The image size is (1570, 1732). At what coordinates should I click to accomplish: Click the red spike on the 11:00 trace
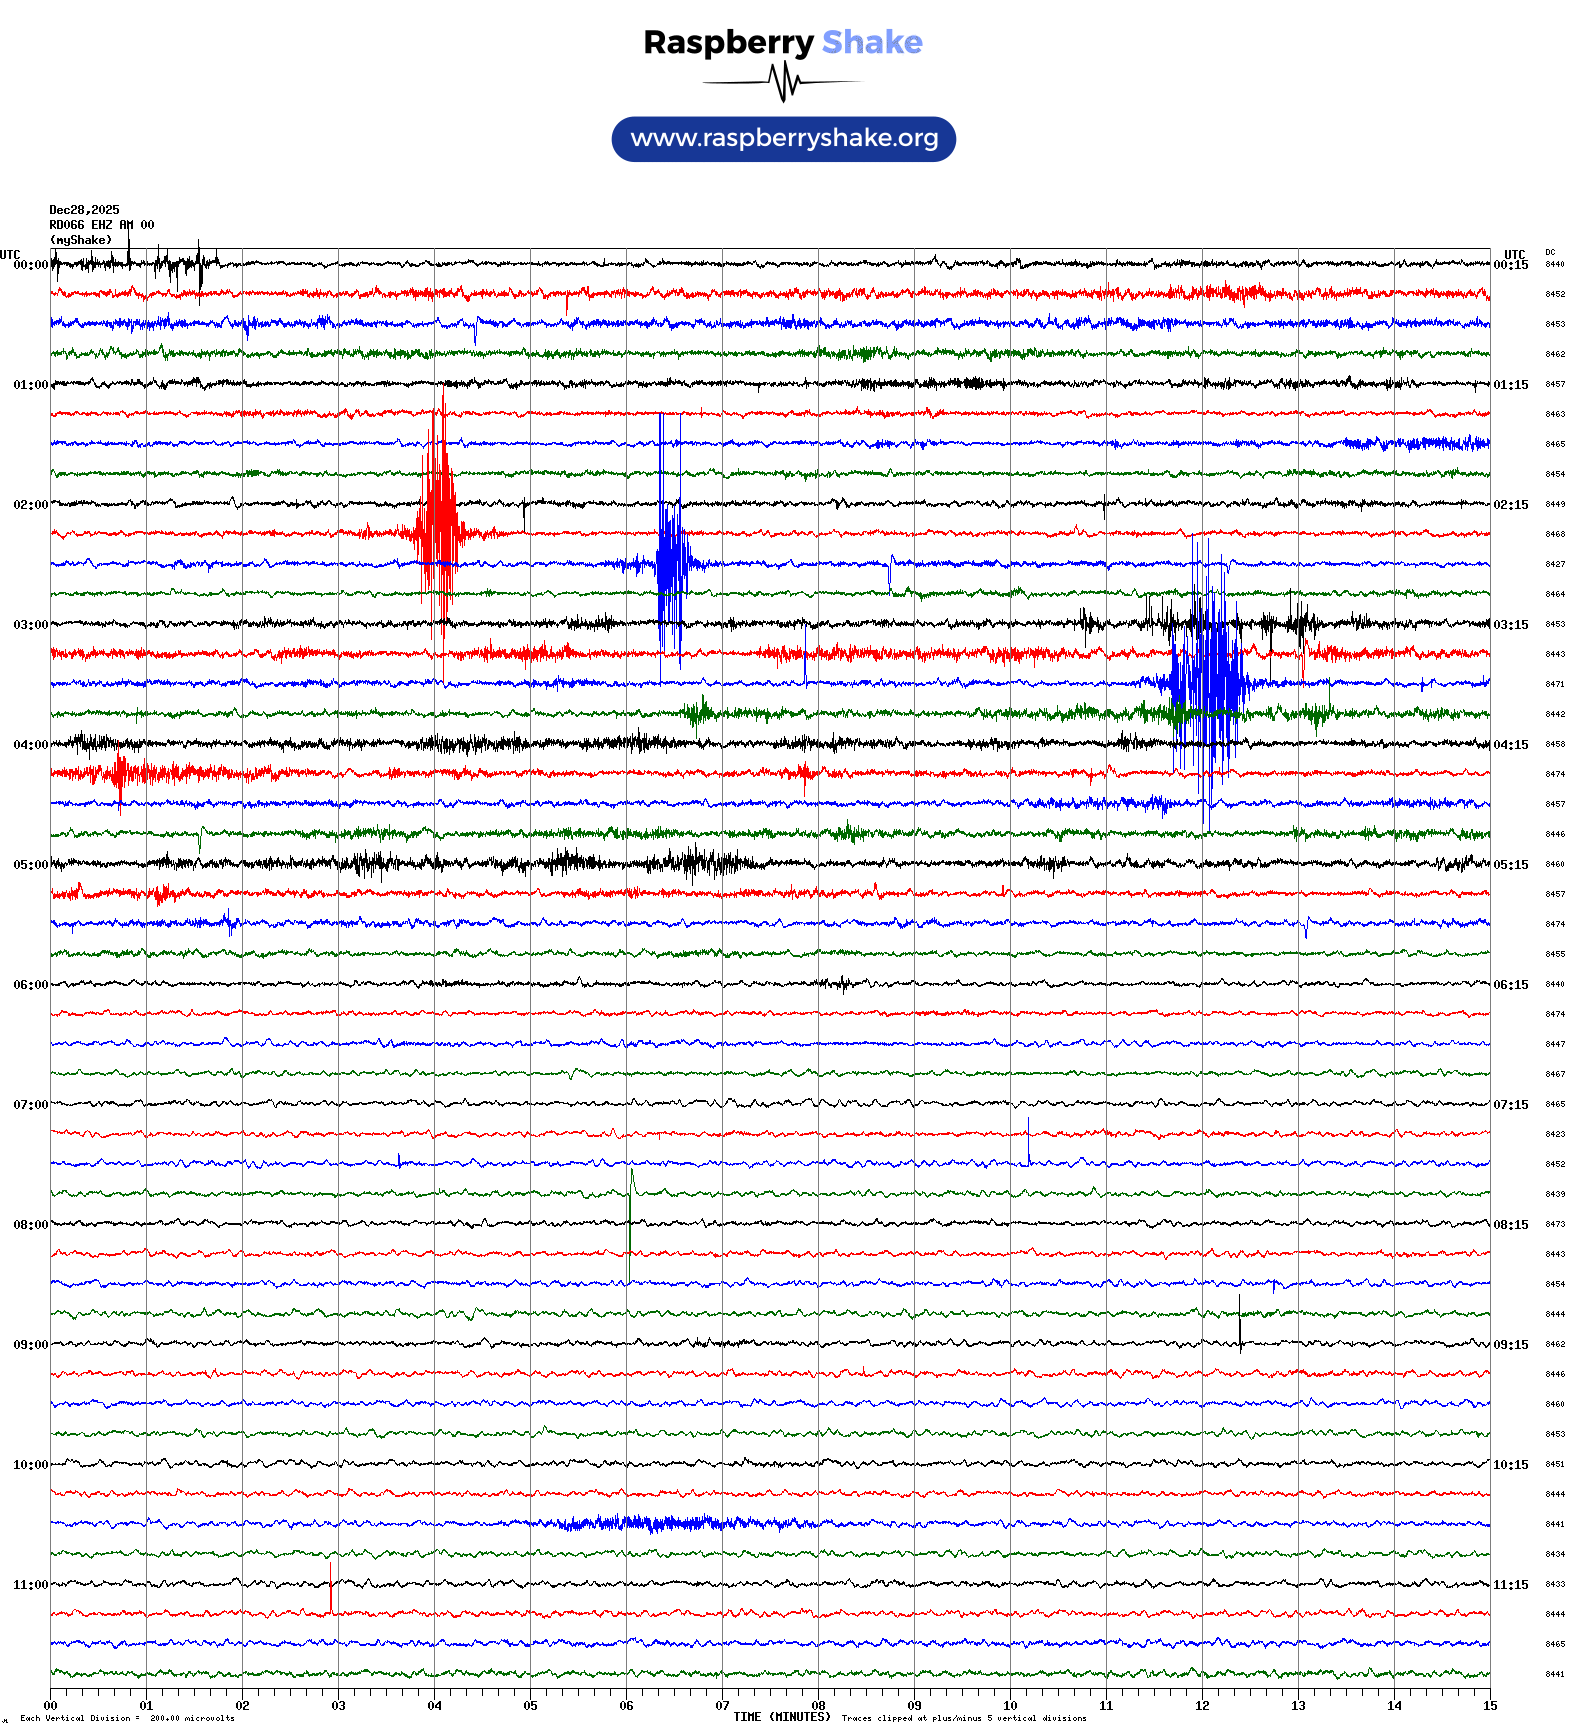point(331,1588)
